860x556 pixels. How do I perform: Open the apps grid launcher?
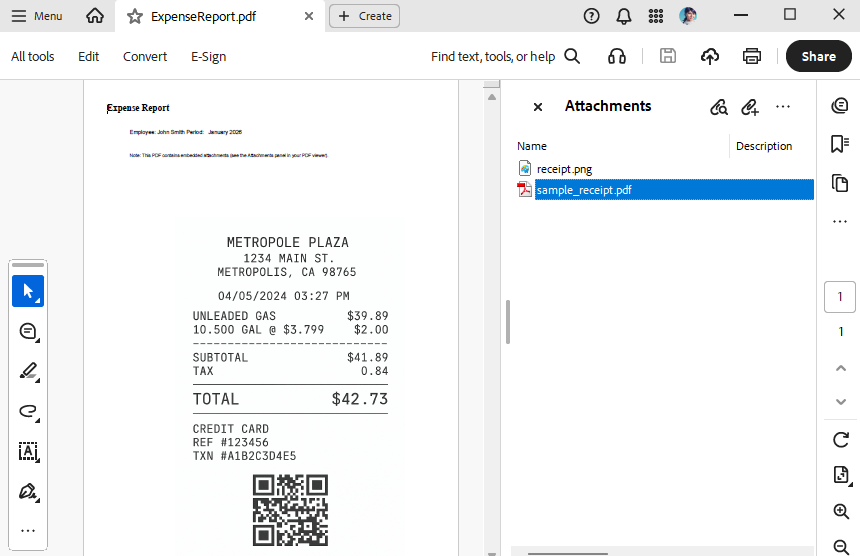point(655,16)
